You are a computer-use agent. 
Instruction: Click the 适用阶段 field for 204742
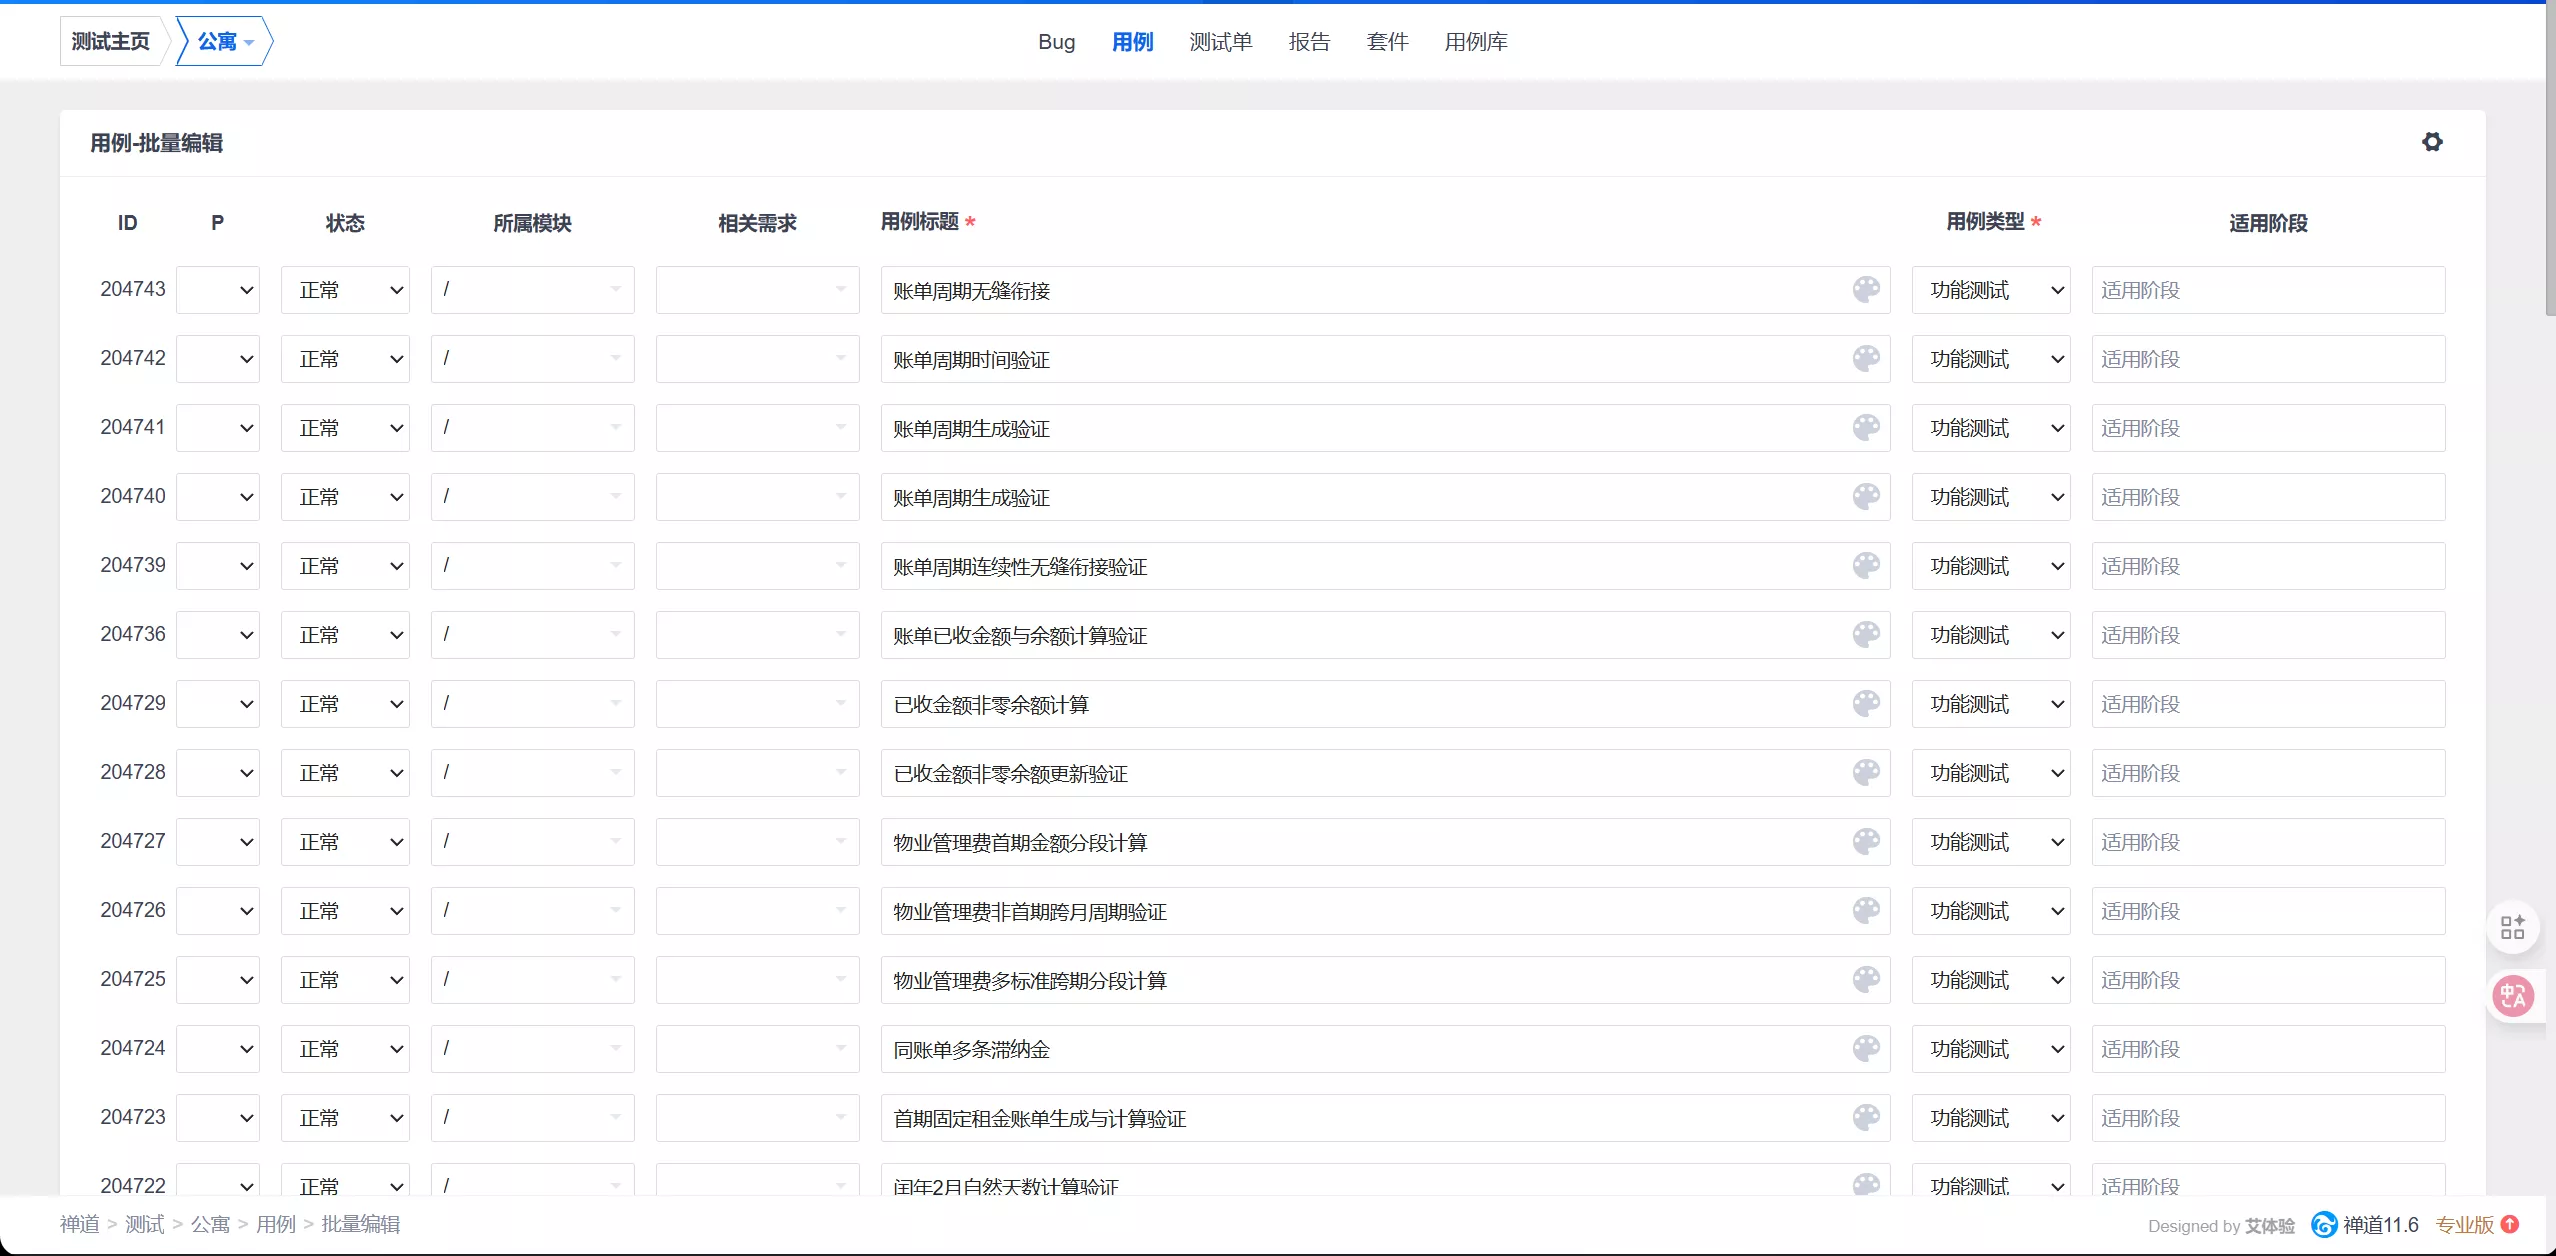click(2267, 359)
